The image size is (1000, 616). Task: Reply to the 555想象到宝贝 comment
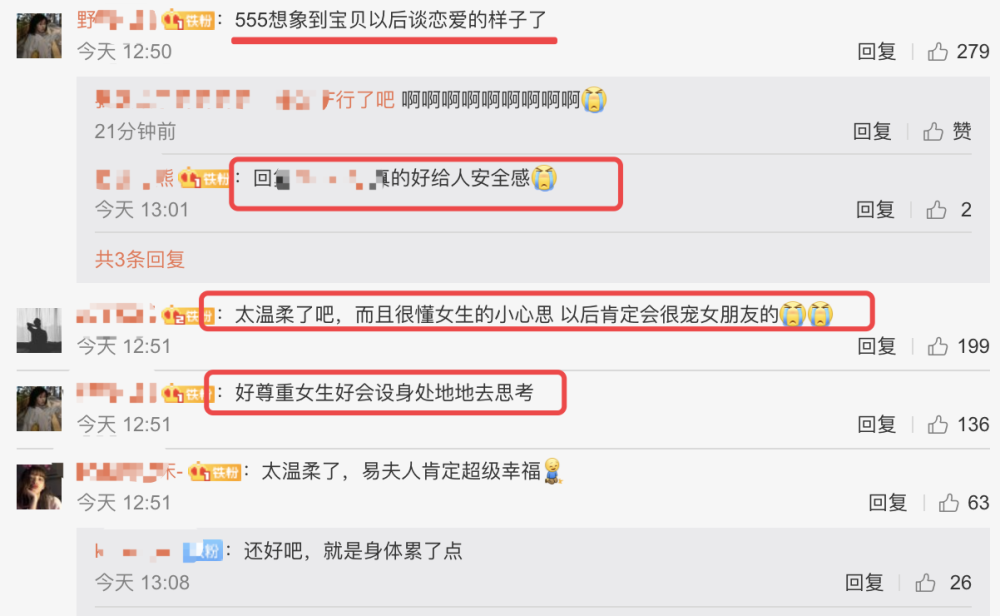[x=876, y=51]
